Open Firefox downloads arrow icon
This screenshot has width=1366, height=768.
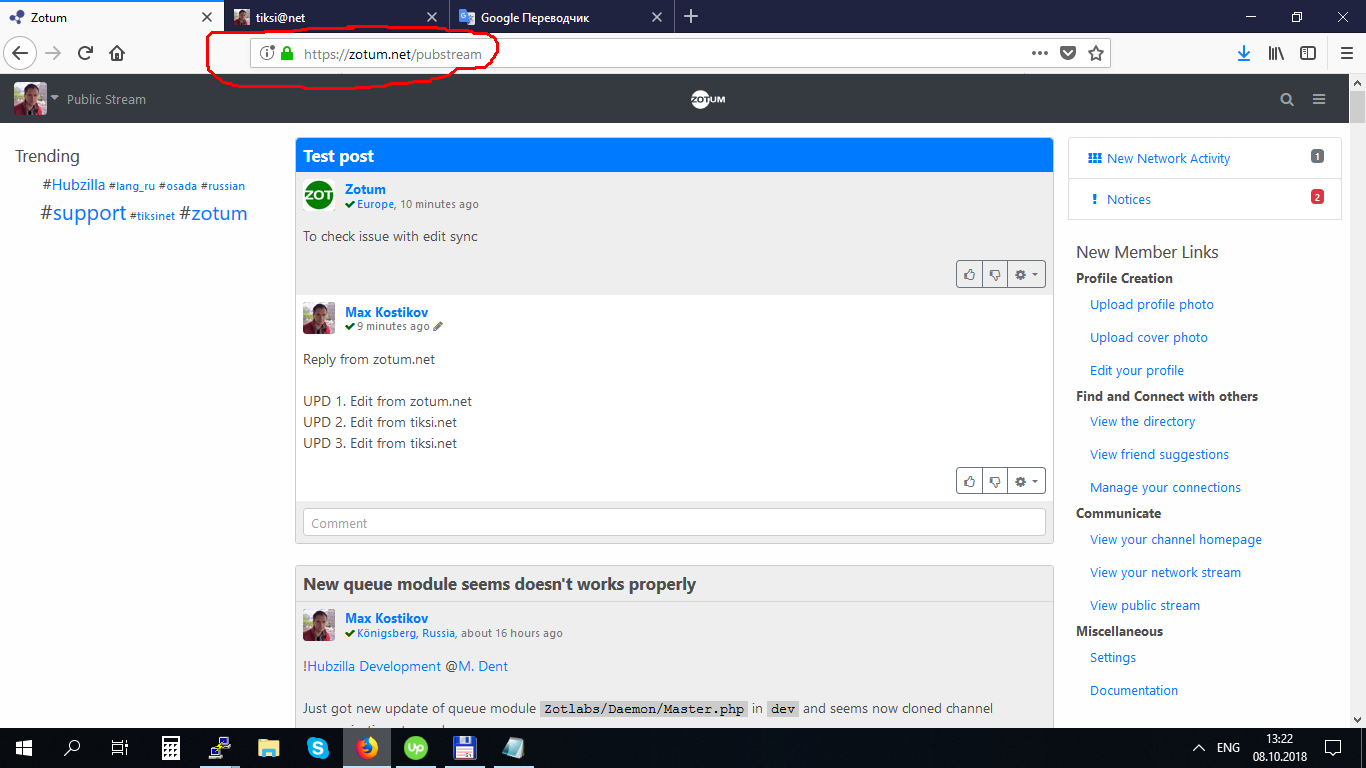(x=1243, y=53)
